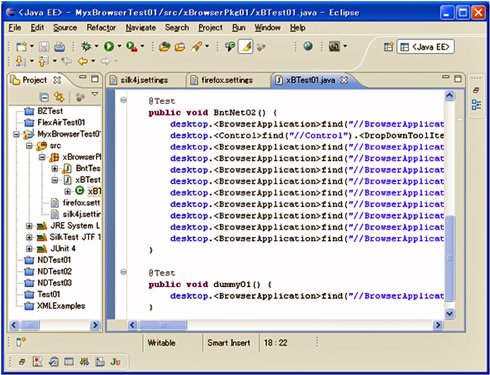The height and width of the screenshot is (375, 490).
Task: Click the Silk4J camera-like toolbar icon
Action: (334, 46)
